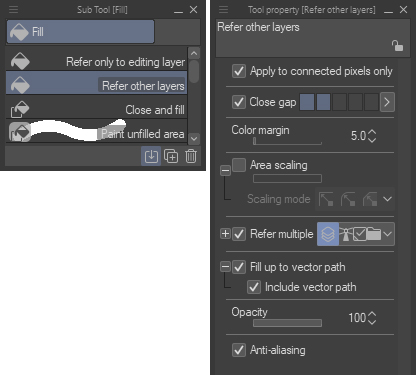Select the all layers reference icon

pyautogui.click(x=328, y=234)
